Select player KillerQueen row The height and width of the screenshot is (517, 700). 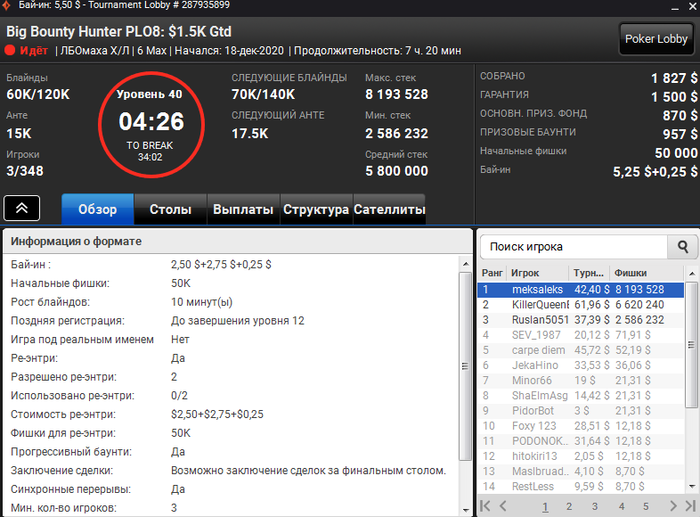click(581, 304)
